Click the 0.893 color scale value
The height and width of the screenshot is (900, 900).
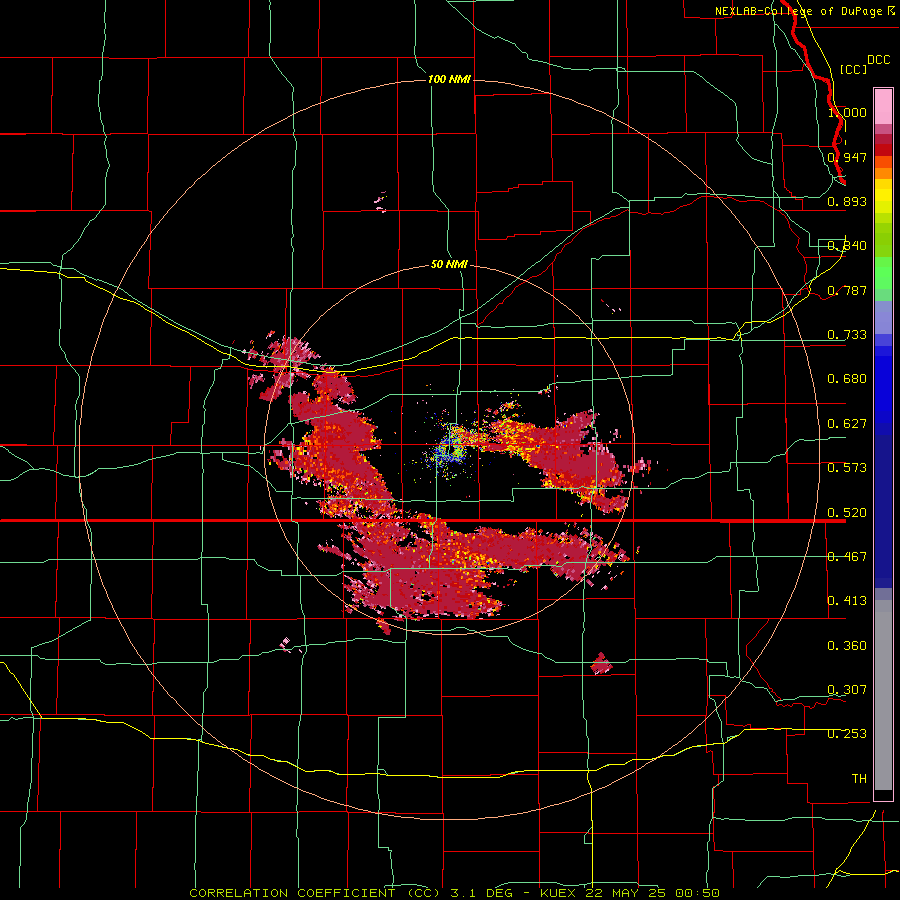(x=847, y=201)
